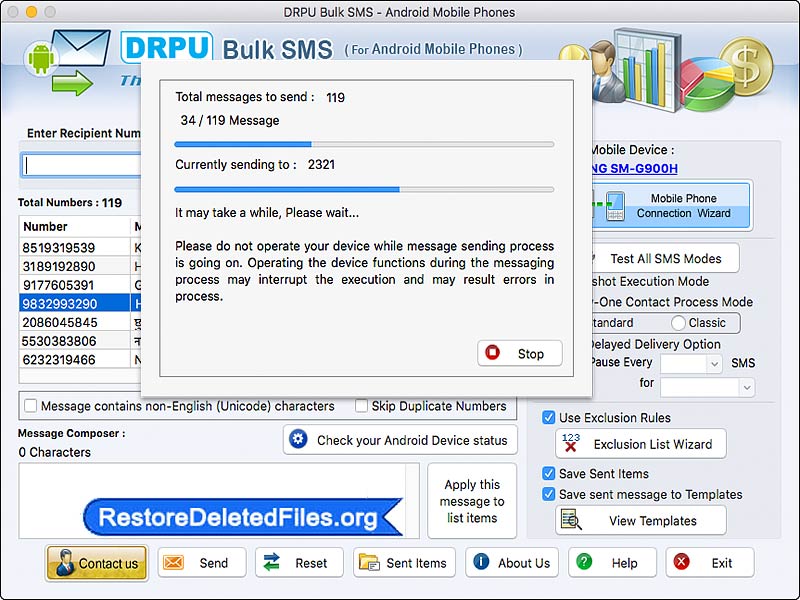Open Sent Items
Viewport: 800px width, 600px height.
[x=404, y=563]
